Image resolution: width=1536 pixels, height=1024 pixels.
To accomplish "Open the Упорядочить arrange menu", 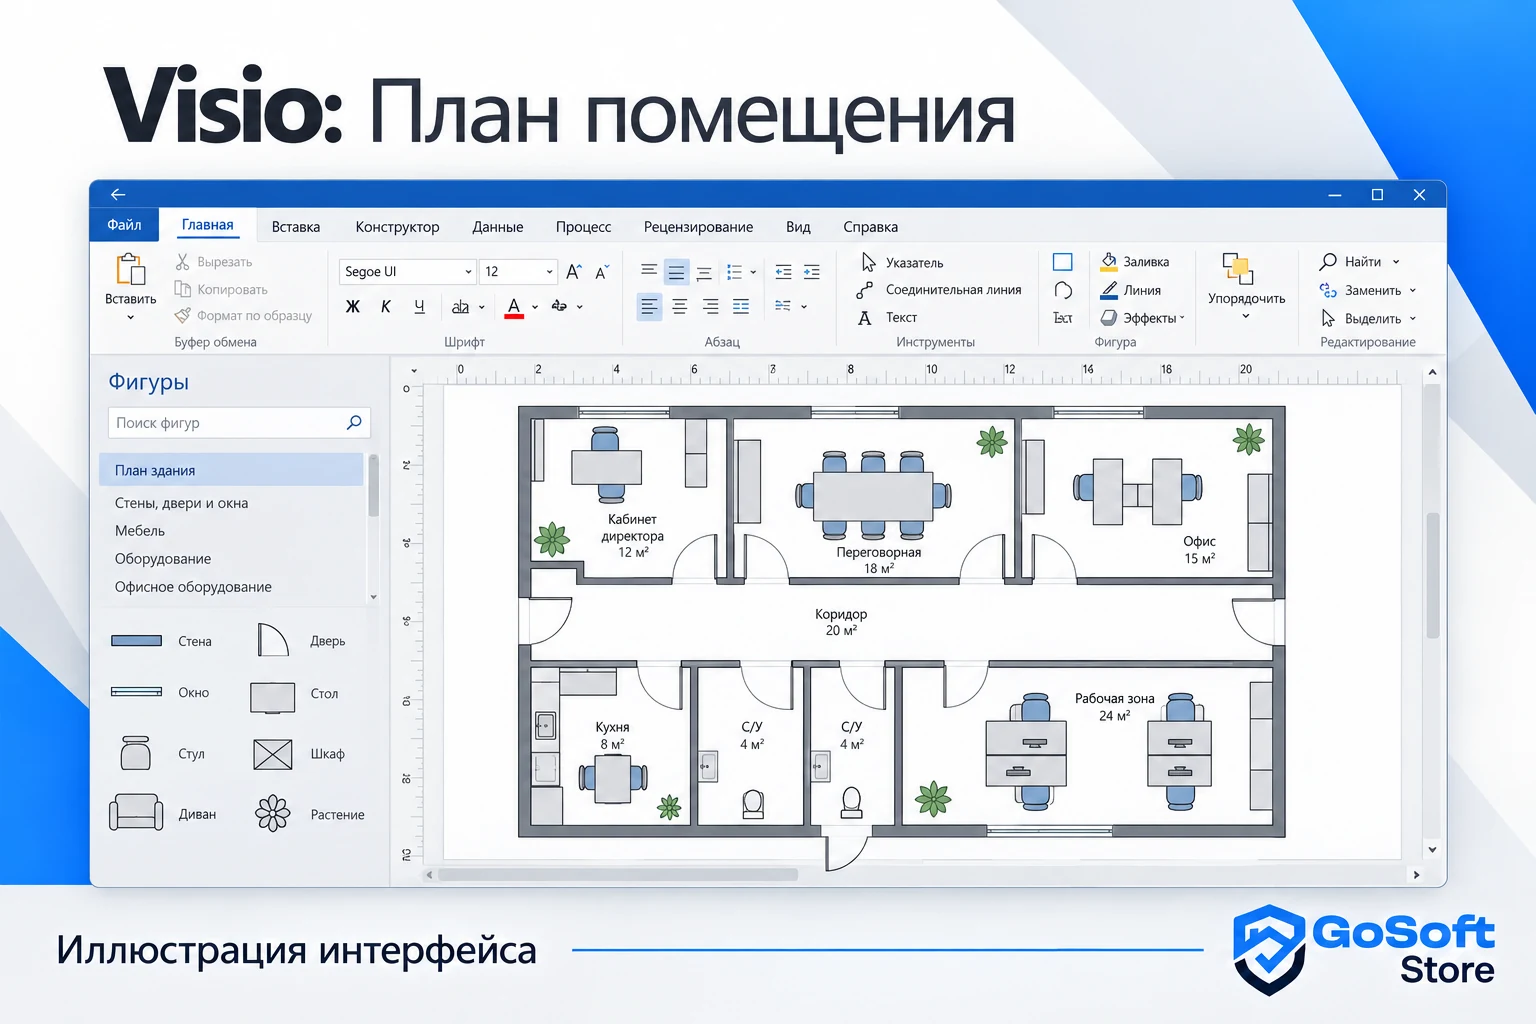I will [x=1246, y=286].
